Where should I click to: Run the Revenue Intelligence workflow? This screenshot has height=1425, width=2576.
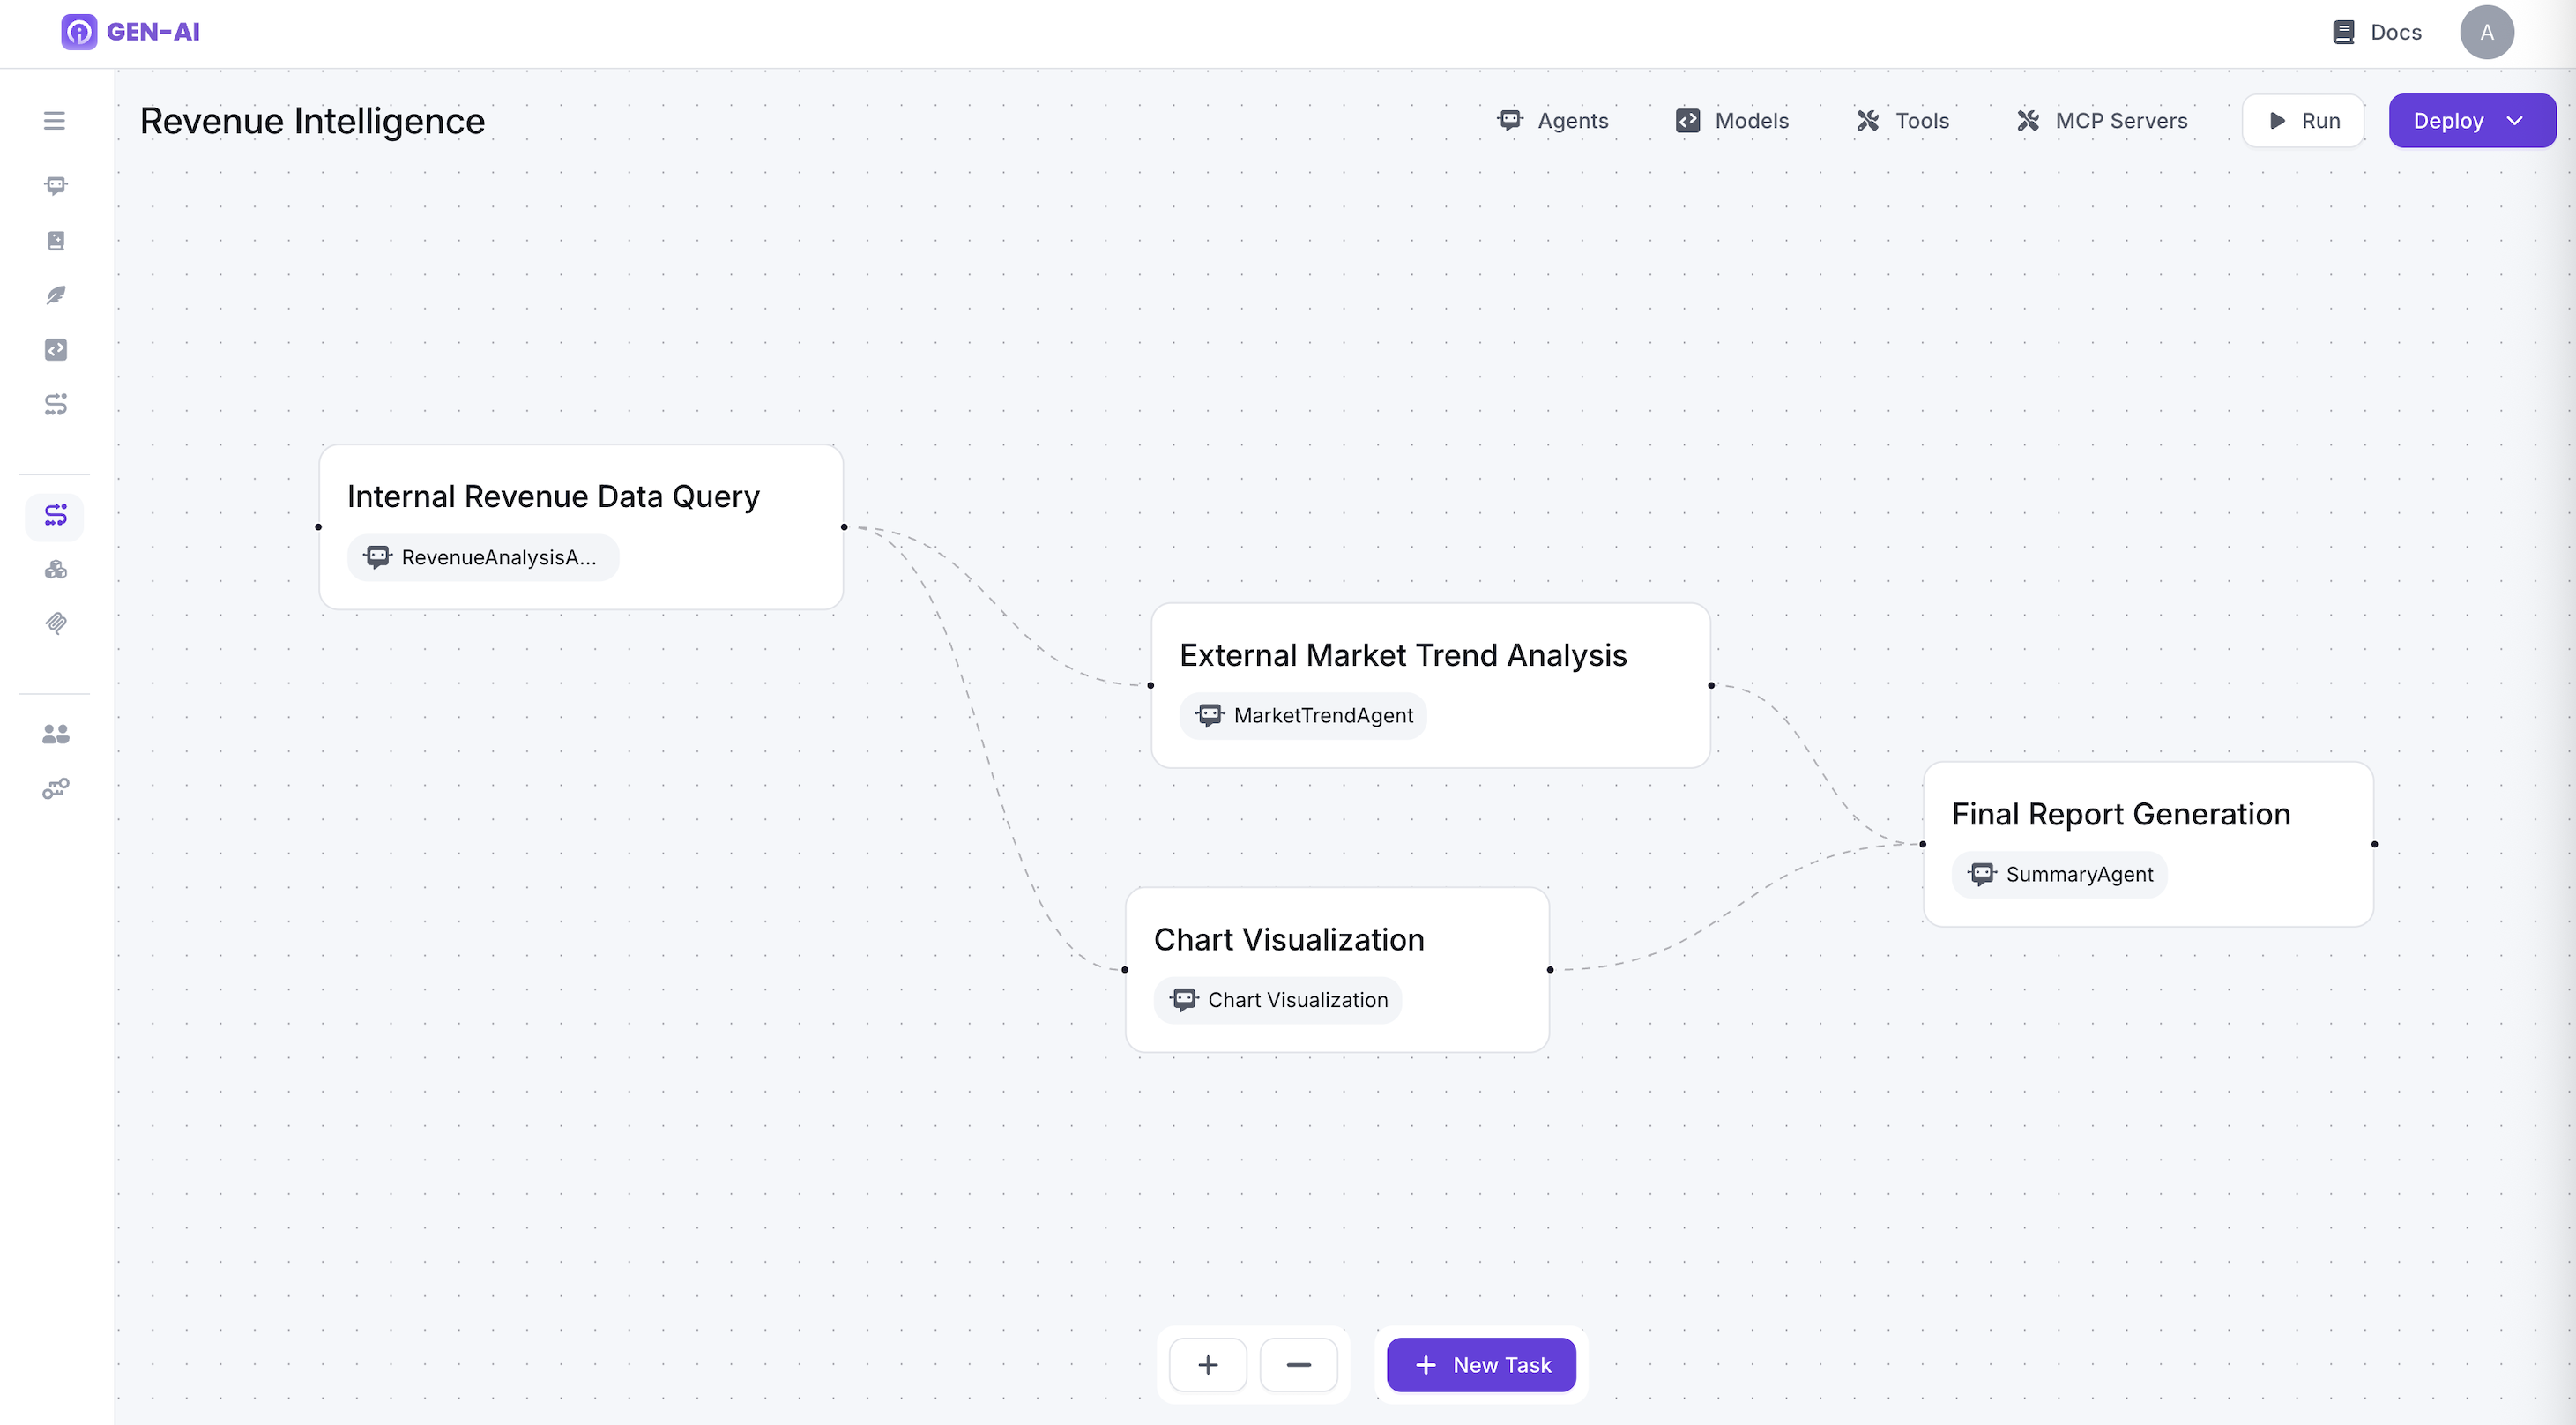pos(2303,120)
